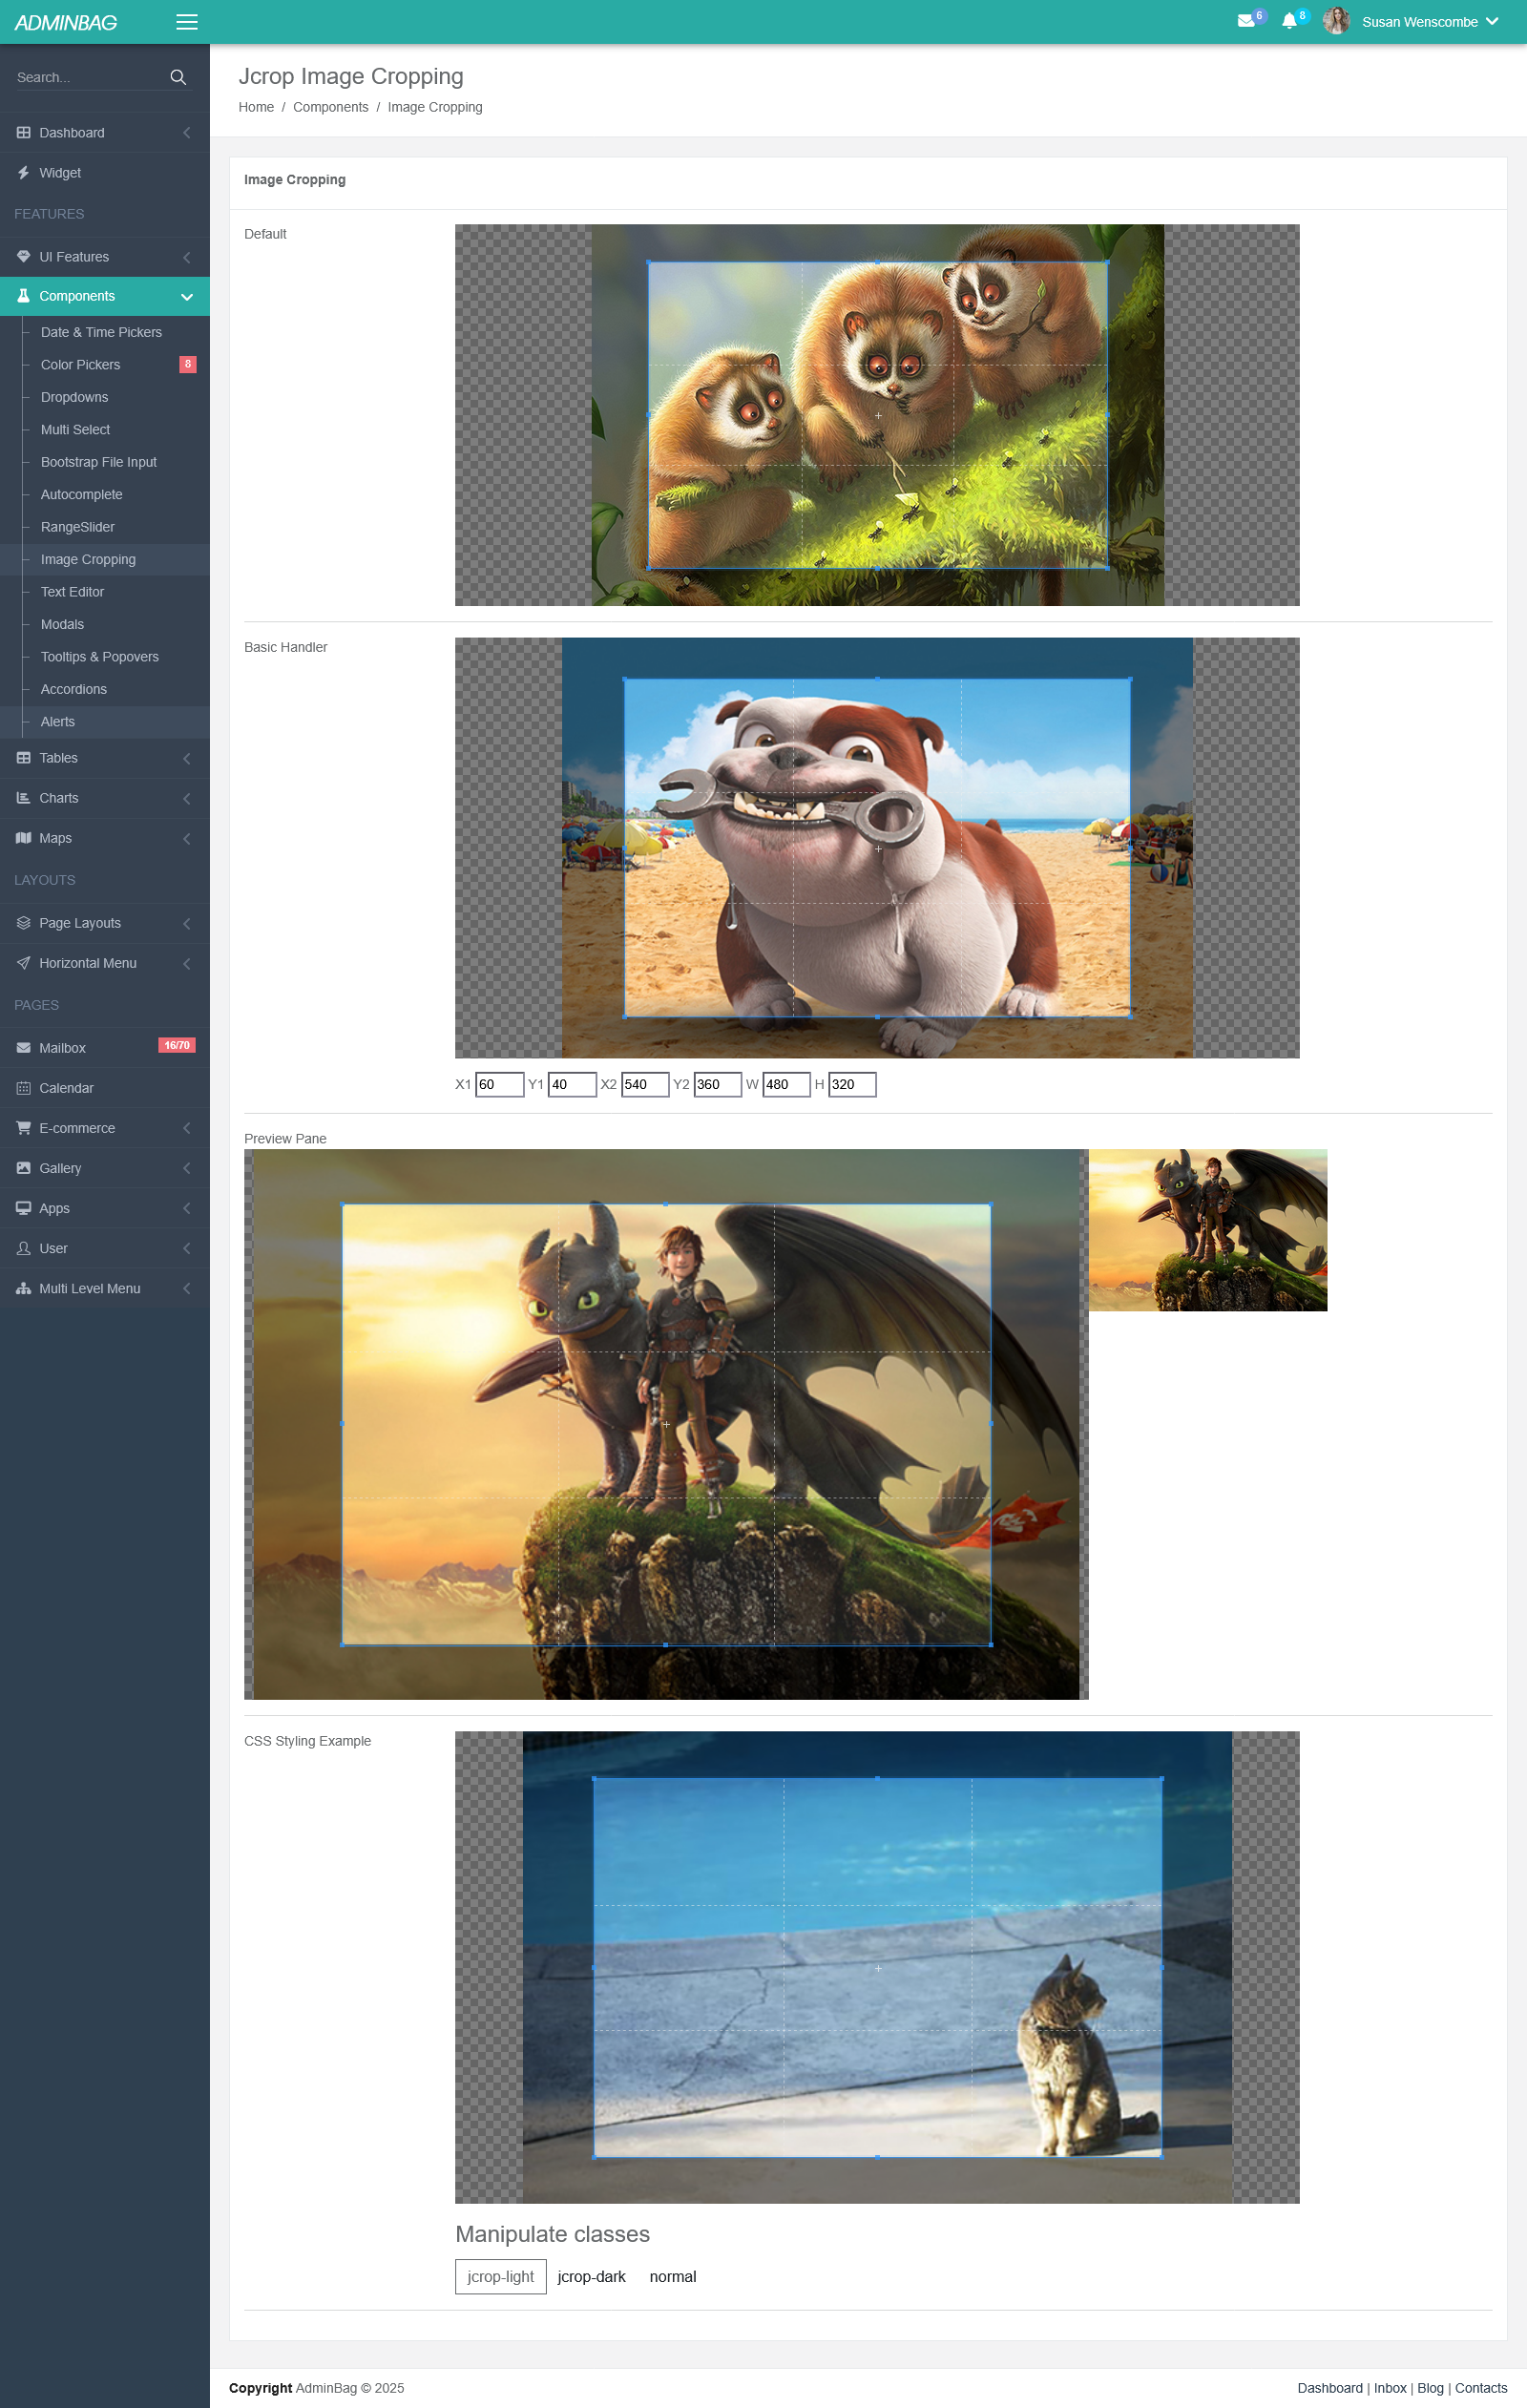Click the Widget lightning bolt icon
The height and width of the screenshot is (2408, 1527).
coord(23,173)
